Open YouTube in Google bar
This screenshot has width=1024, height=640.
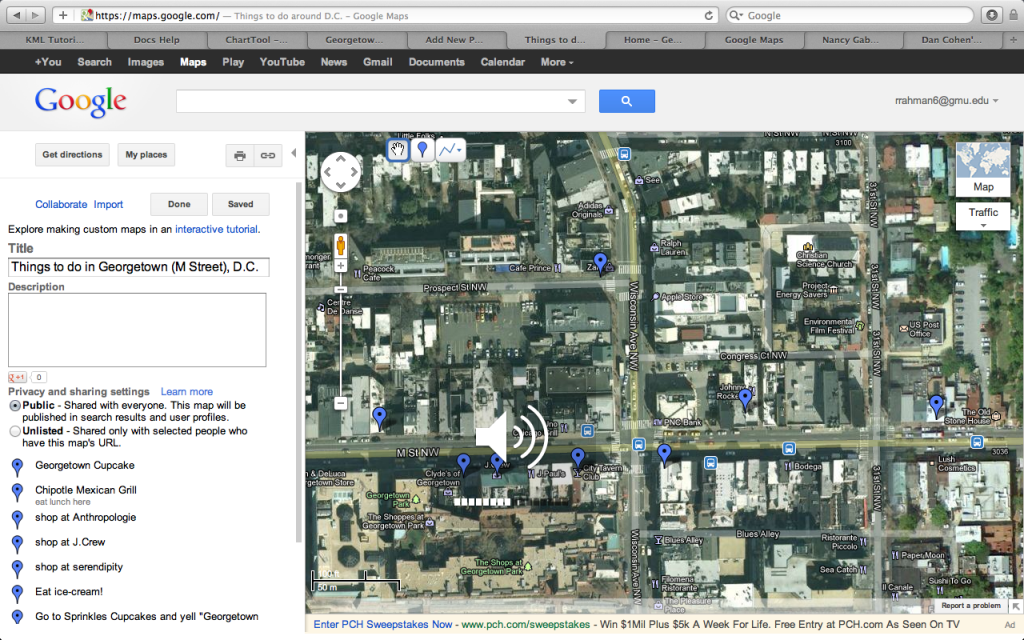coord(282,62)
